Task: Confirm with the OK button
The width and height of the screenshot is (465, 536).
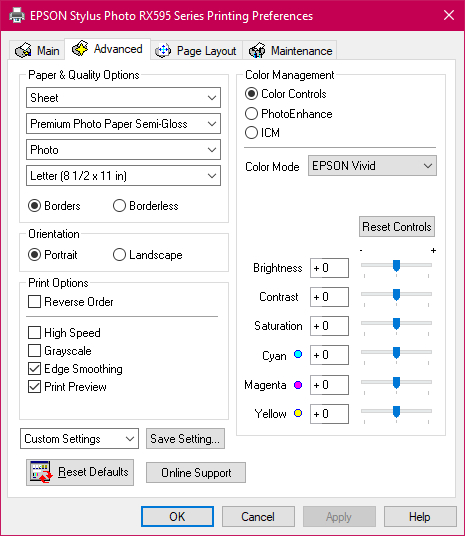Action: click(x=177, y=517)
